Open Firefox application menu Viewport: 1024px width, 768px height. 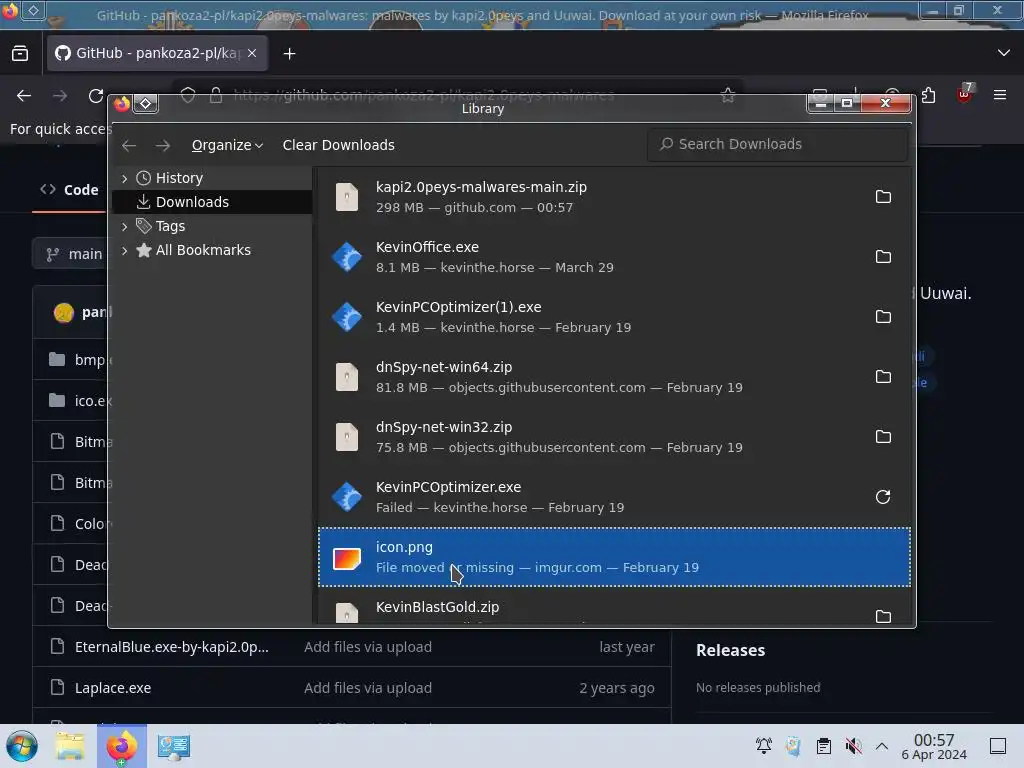point(1000,95)
